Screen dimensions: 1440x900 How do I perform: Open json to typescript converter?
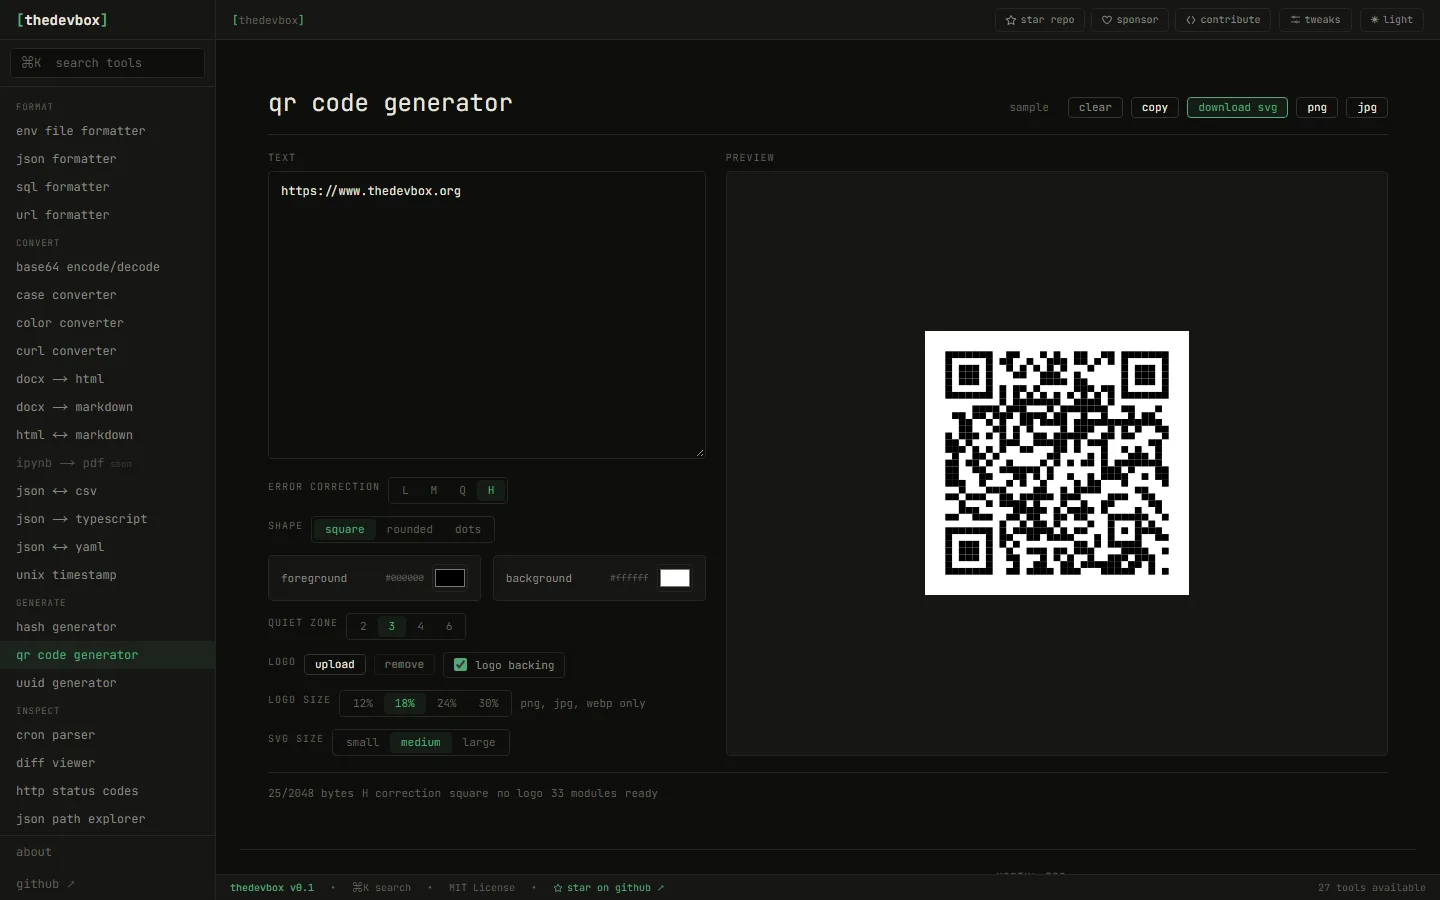tap(107, 519)
